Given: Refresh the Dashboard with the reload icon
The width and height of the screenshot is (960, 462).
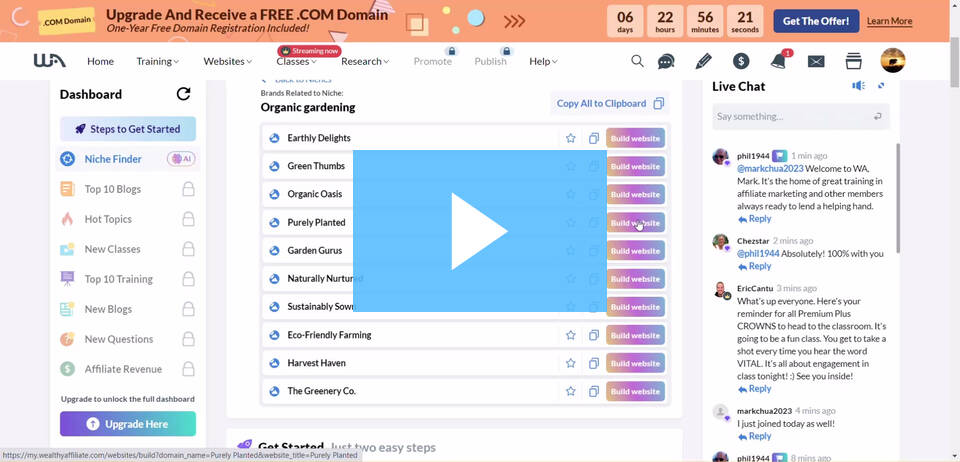Looking at the screenshot, I should (183, 94).
